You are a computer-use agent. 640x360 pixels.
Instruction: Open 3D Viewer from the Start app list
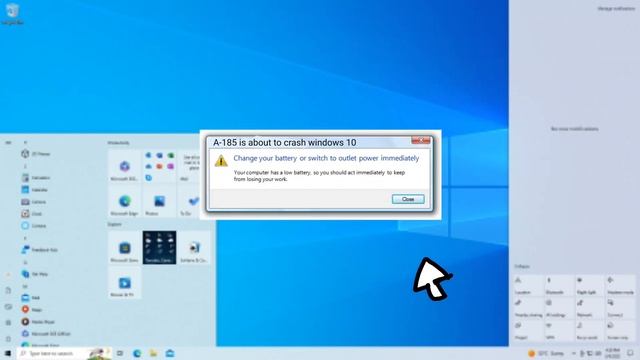pyautogui.click(x=36, y=154)
